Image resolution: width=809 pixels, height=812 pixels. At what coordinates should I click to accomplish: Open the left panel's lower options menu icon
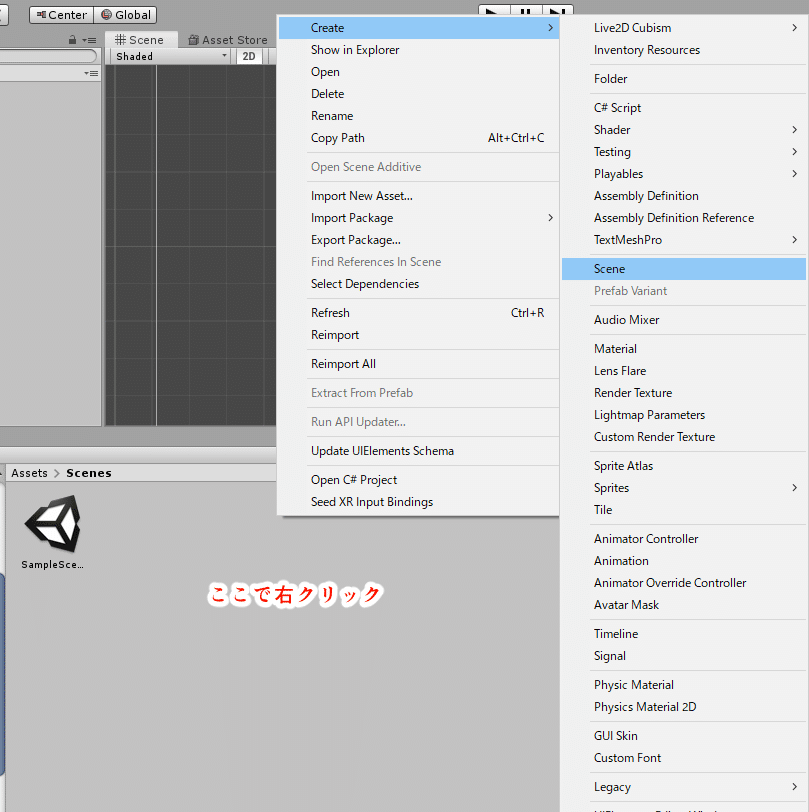[91, 74]
